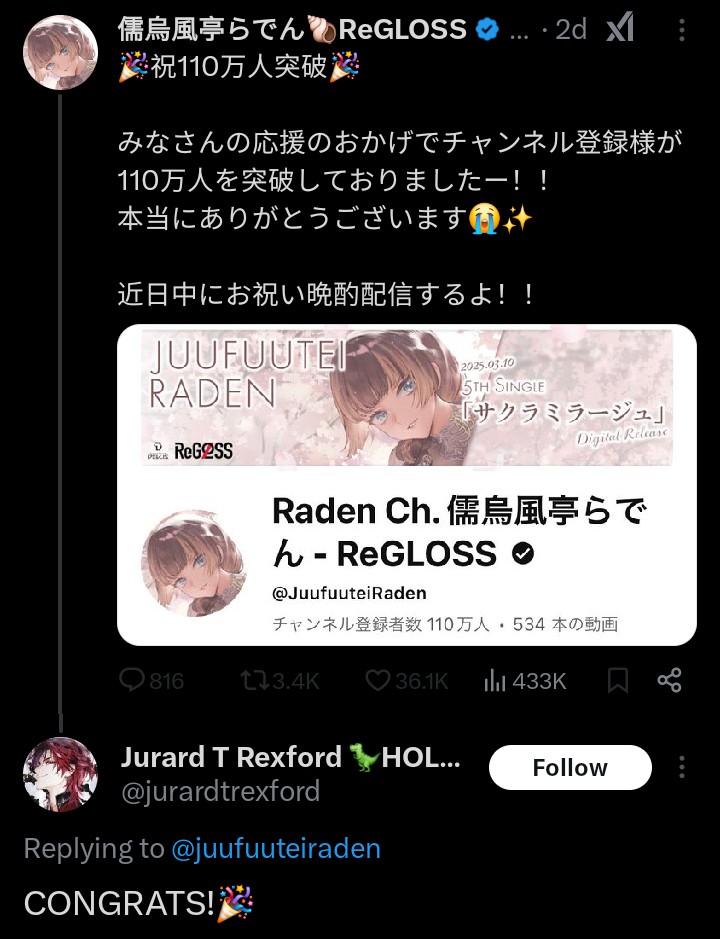View analytics showing 433K views
Image resolution: width=720 pixels, height=939 pixels.
point(525,681)
